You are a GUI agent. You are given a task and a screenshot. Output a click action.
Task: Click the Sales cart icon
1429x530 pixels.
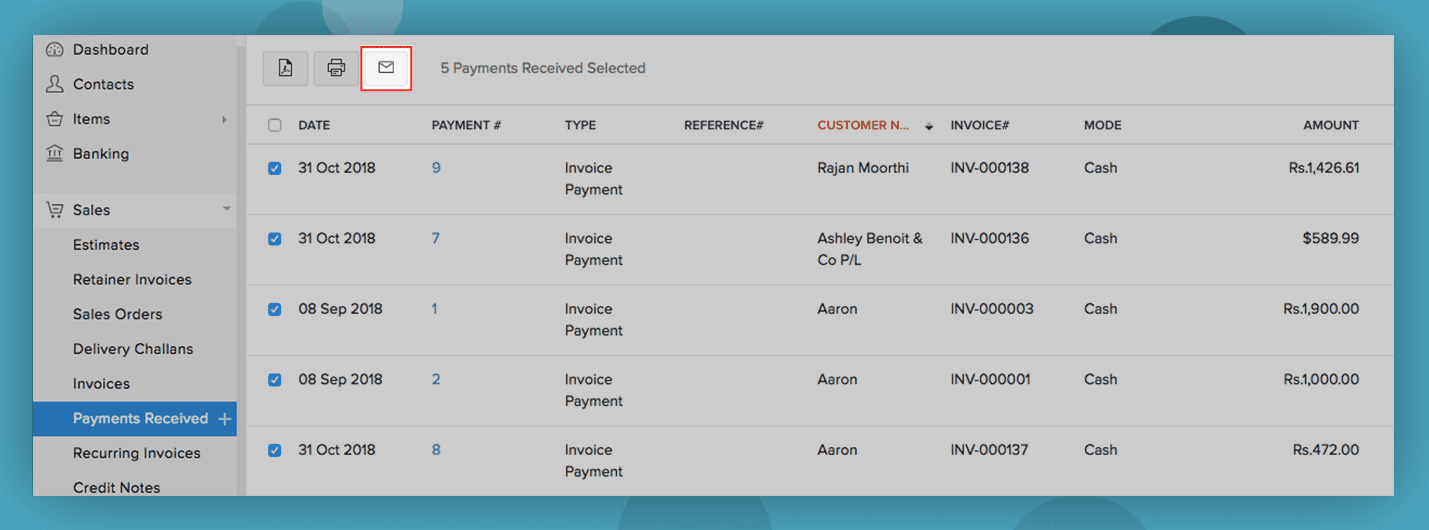(55, 210)
